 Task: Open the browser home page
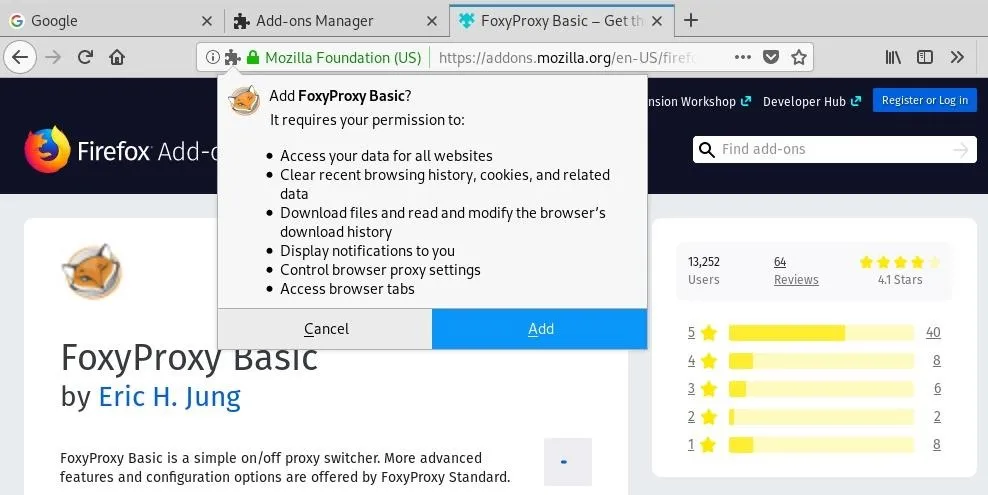pos(117,57)
